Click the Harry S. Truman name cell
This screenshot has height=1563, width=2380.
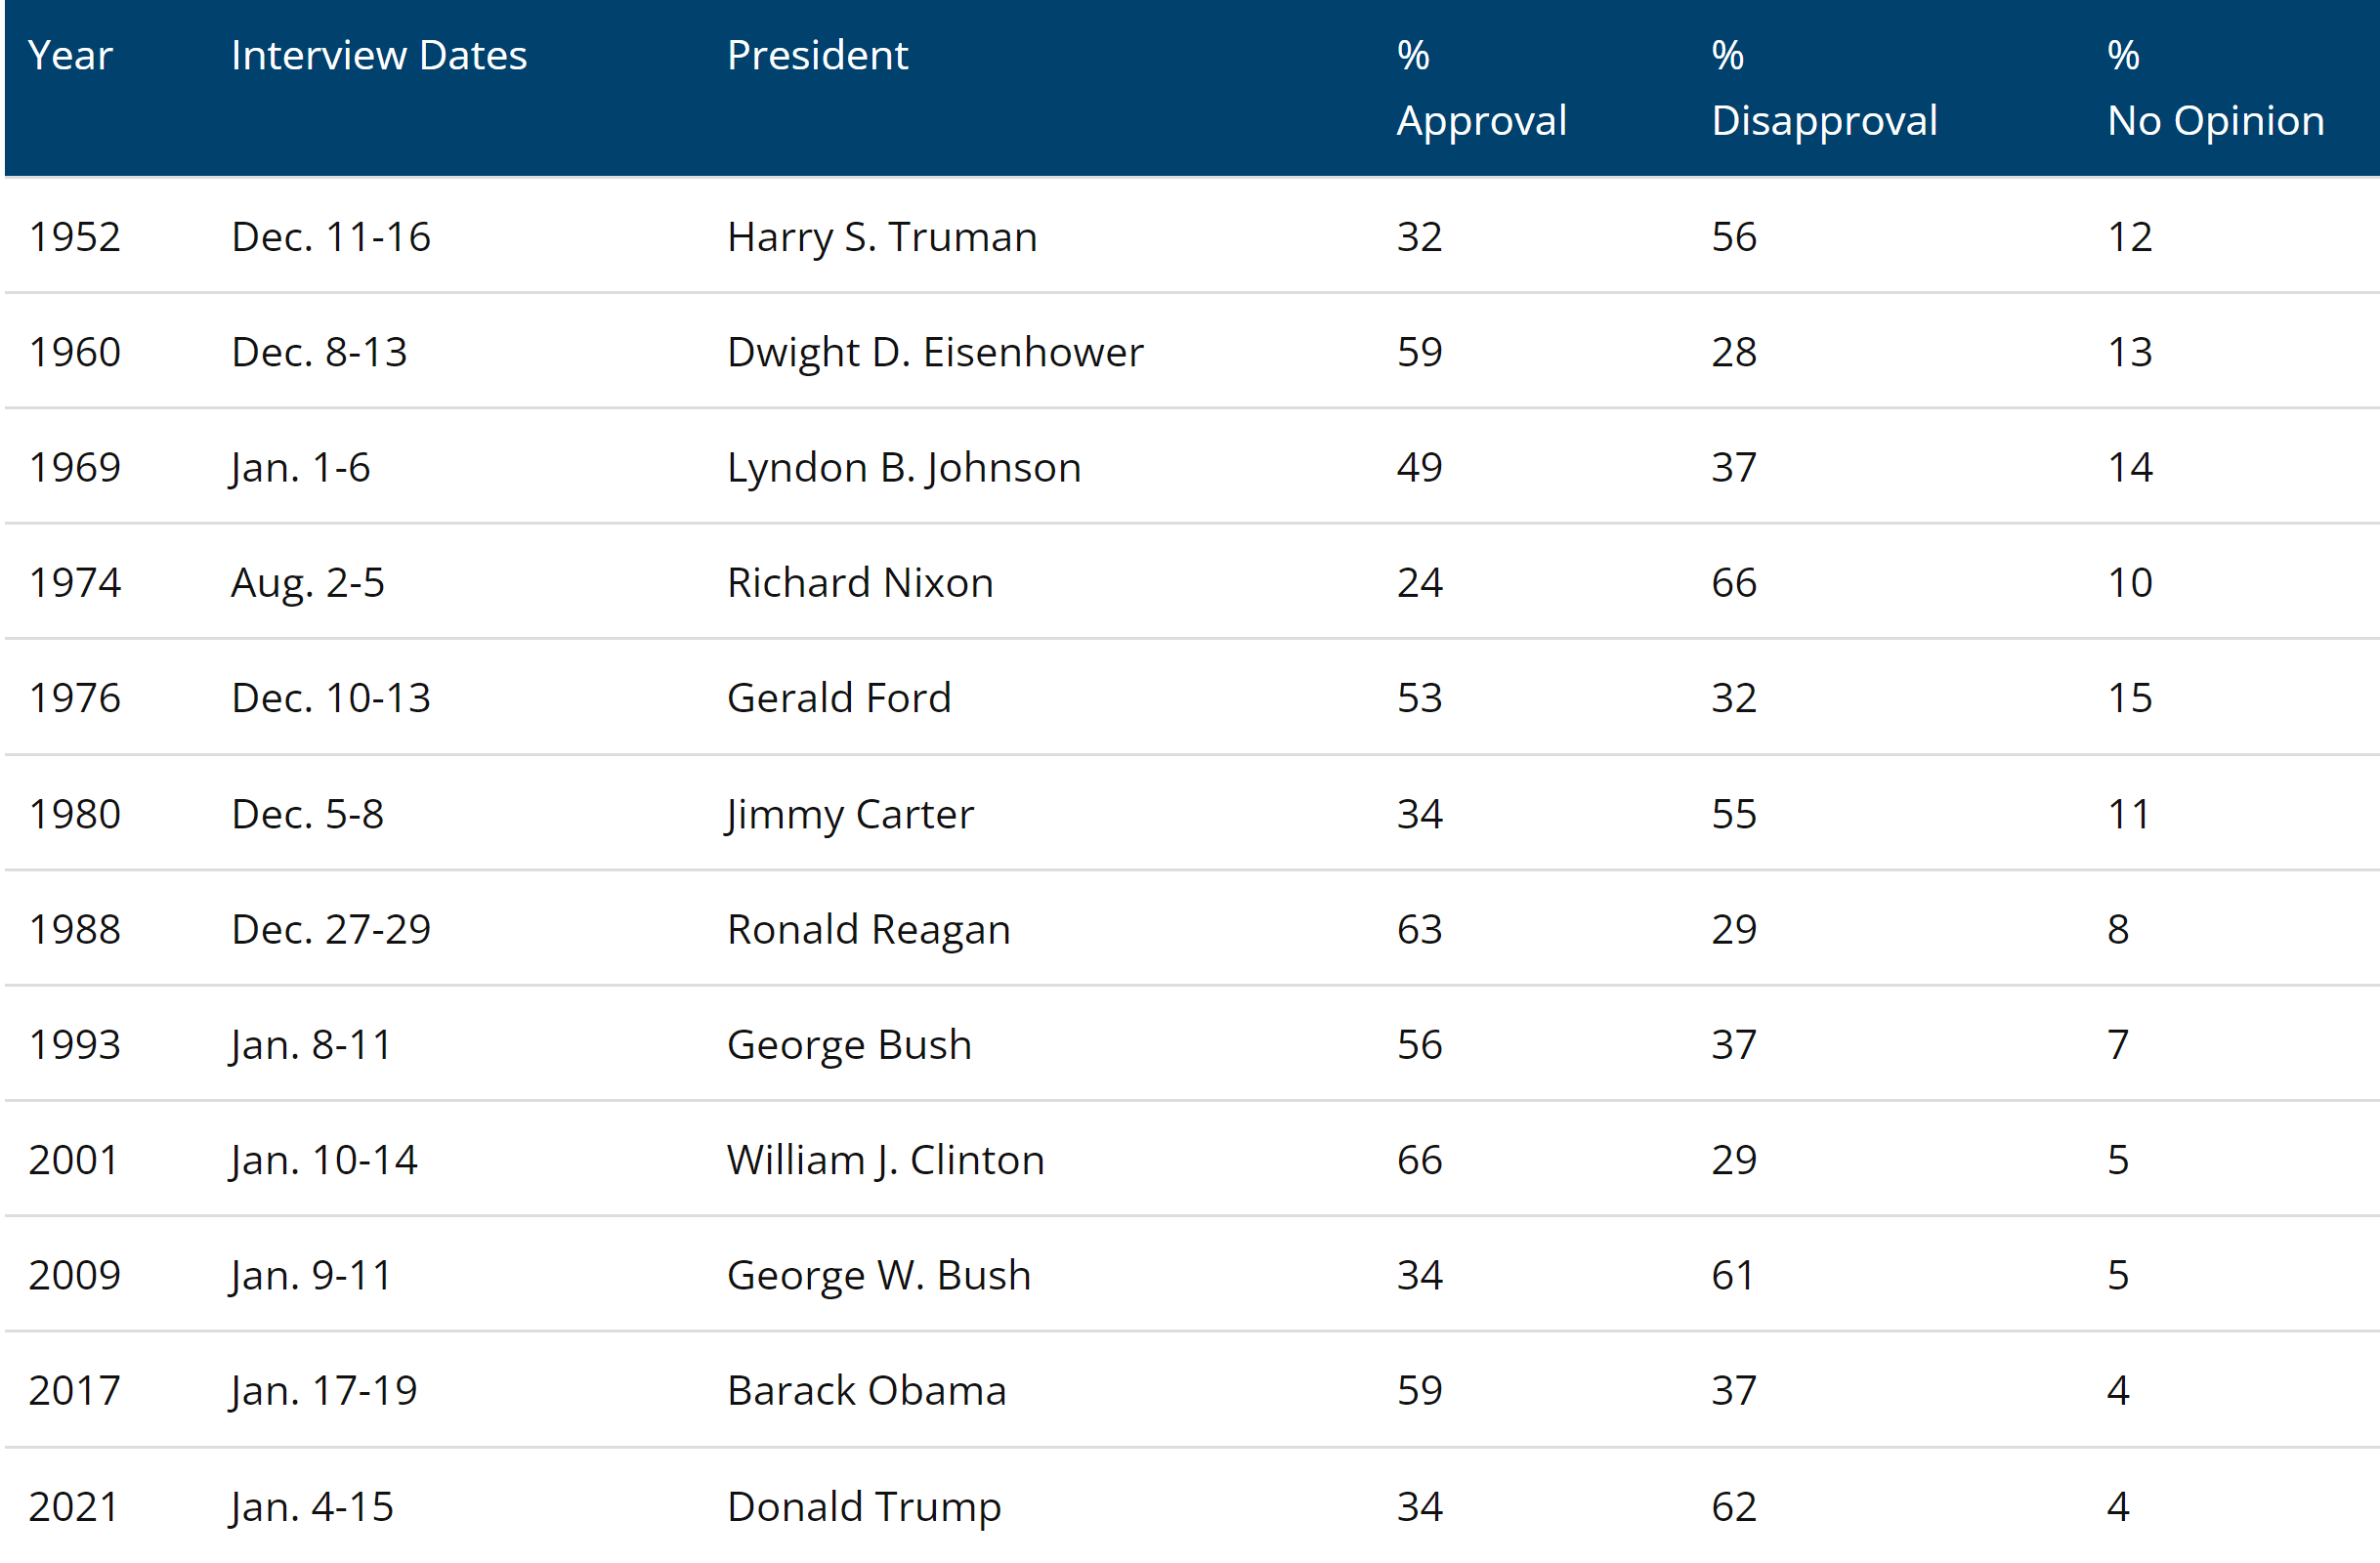coord(882,237)
